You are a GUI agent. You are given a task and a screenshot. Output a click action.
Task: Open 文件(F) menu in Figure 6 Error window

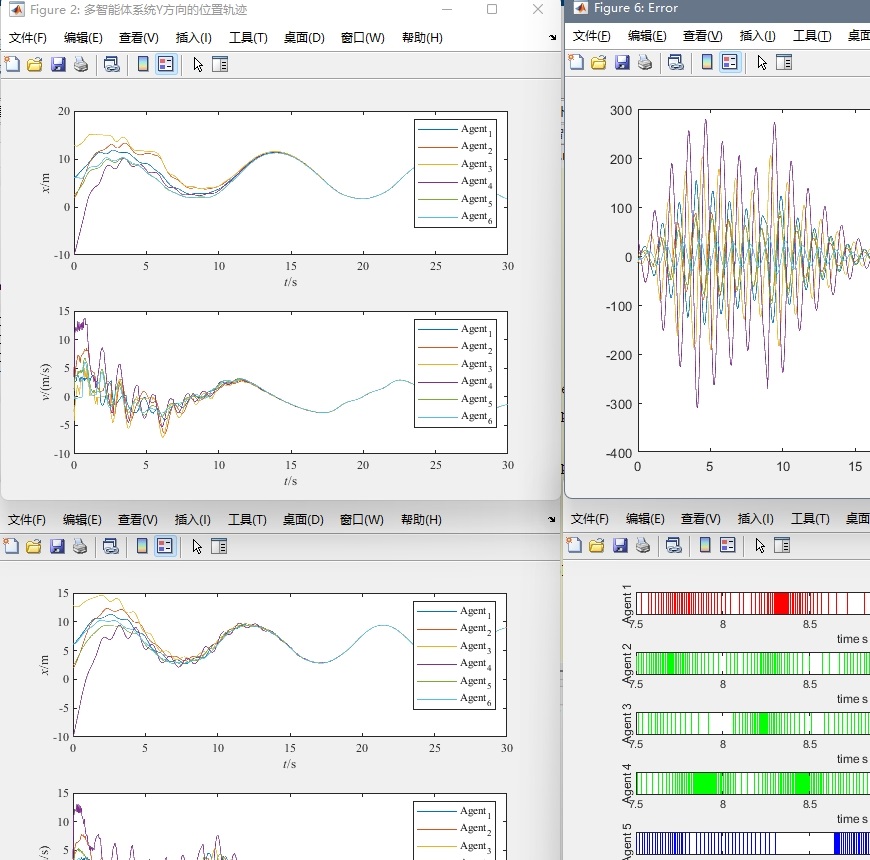591,36
